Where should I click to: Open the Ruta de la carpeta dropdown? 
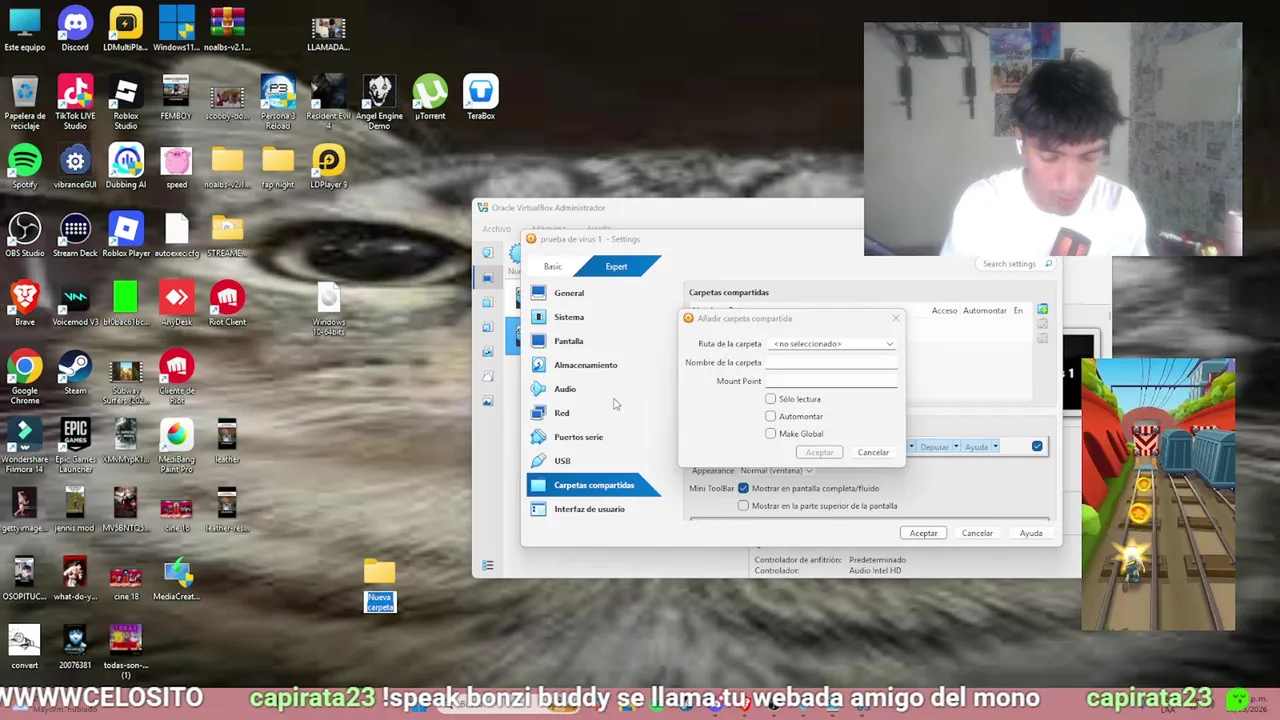pyautogui.click(x=832, y=344)
